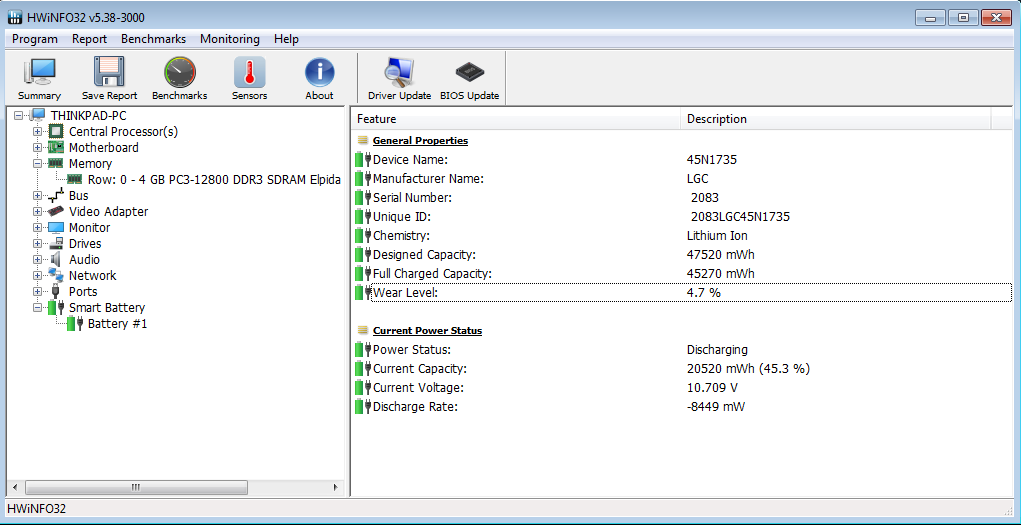Click the Description column header

[x=836, y=119]
